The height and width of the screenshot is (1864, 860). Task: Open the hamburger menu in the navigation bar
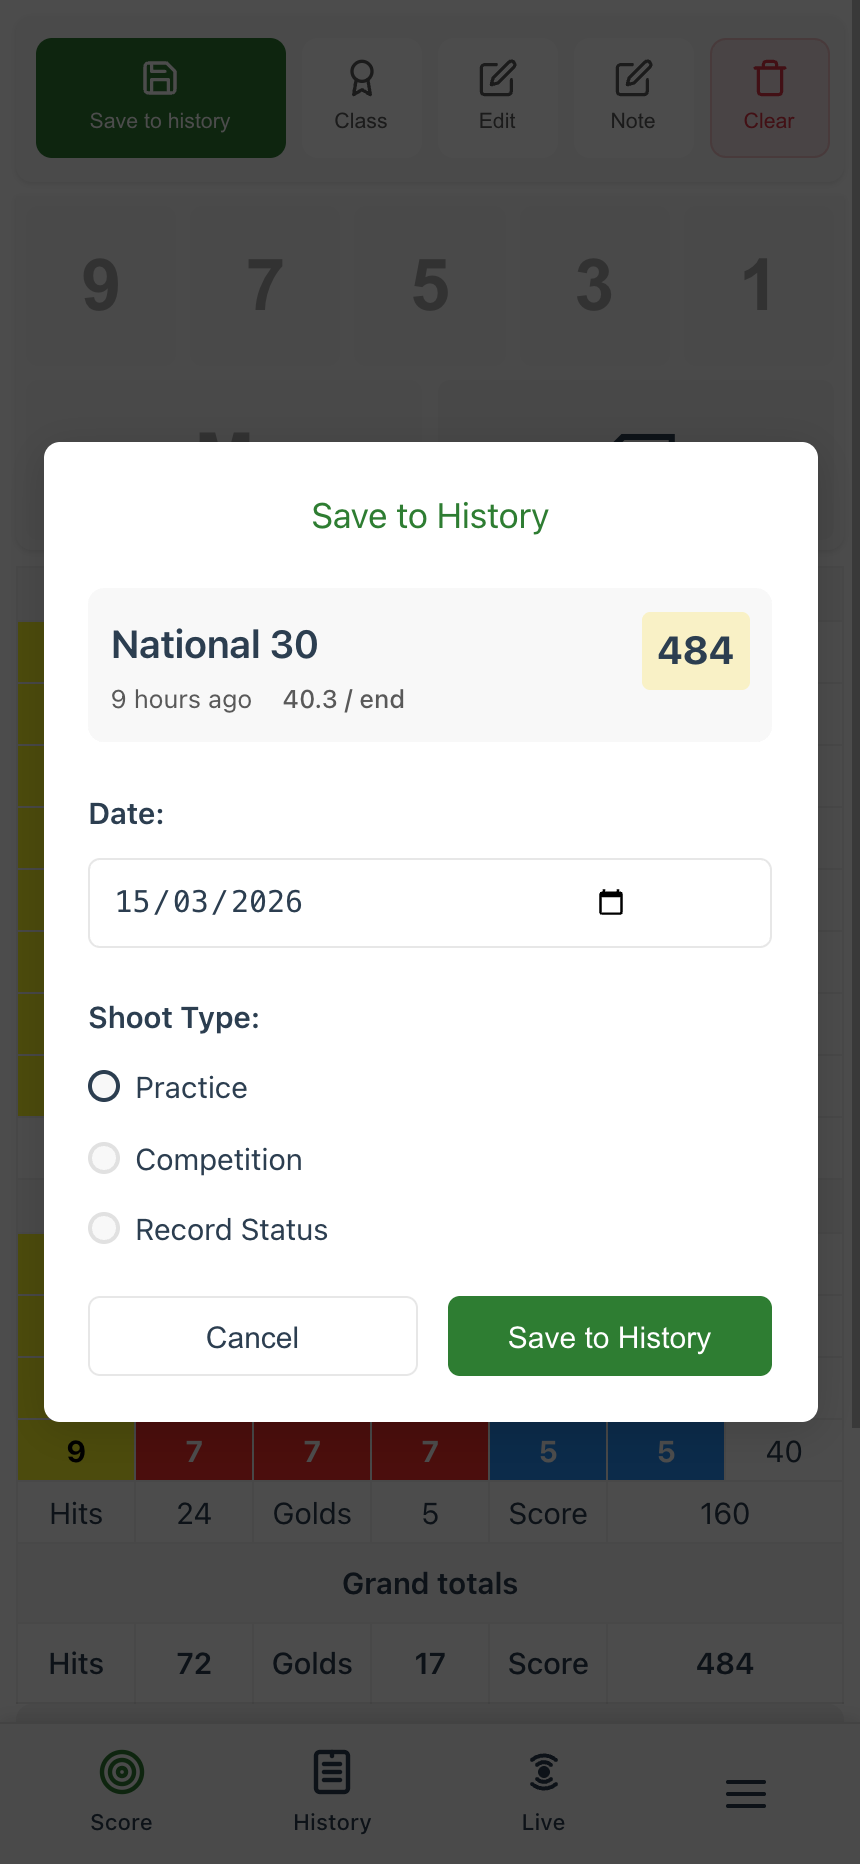[745, 1792]
